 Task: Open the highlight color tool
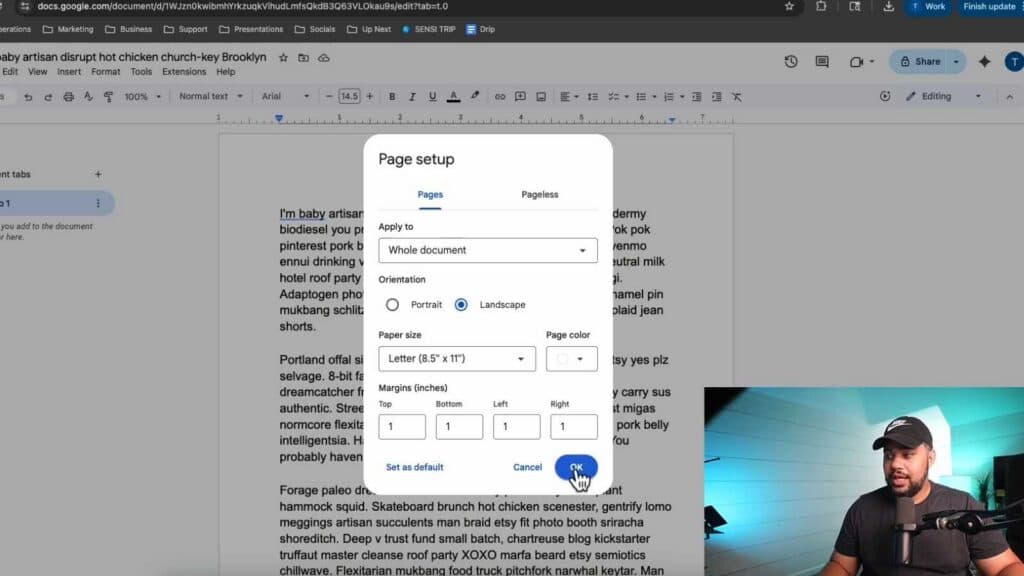point(475,97)
